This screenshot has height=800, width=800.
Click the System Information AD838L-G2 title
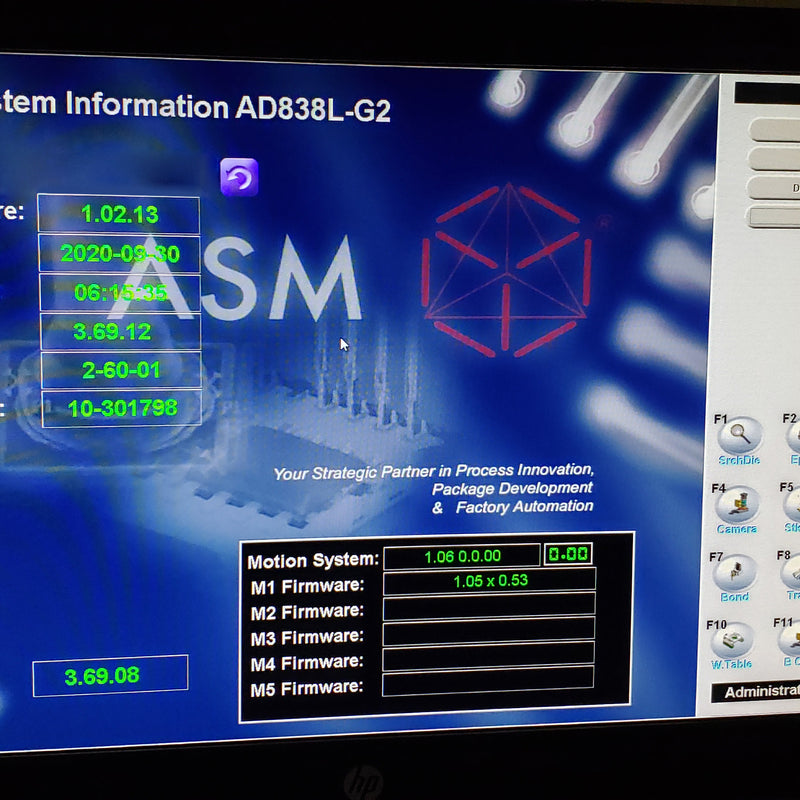coord(195,106)
